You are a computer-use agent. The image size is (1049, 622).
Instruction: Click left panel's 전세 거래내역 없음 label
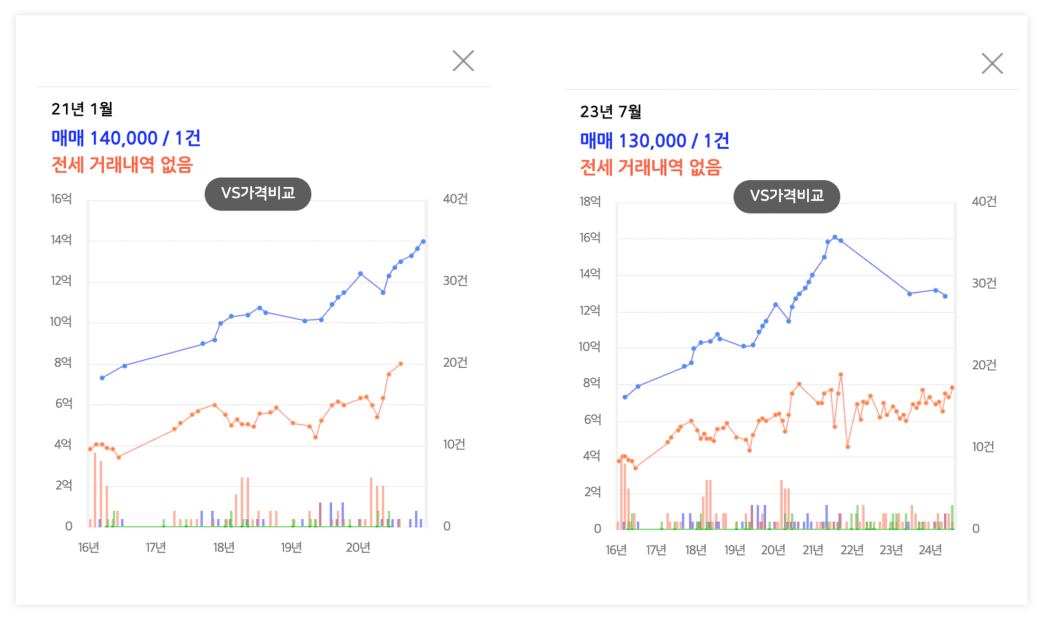tap(122, 165)
